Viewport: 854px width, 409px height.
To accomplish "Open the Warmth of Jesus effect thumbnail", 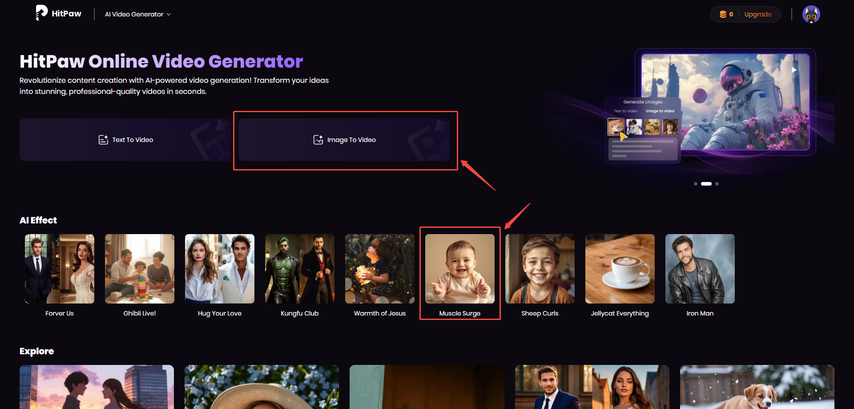I will [380, 268].
